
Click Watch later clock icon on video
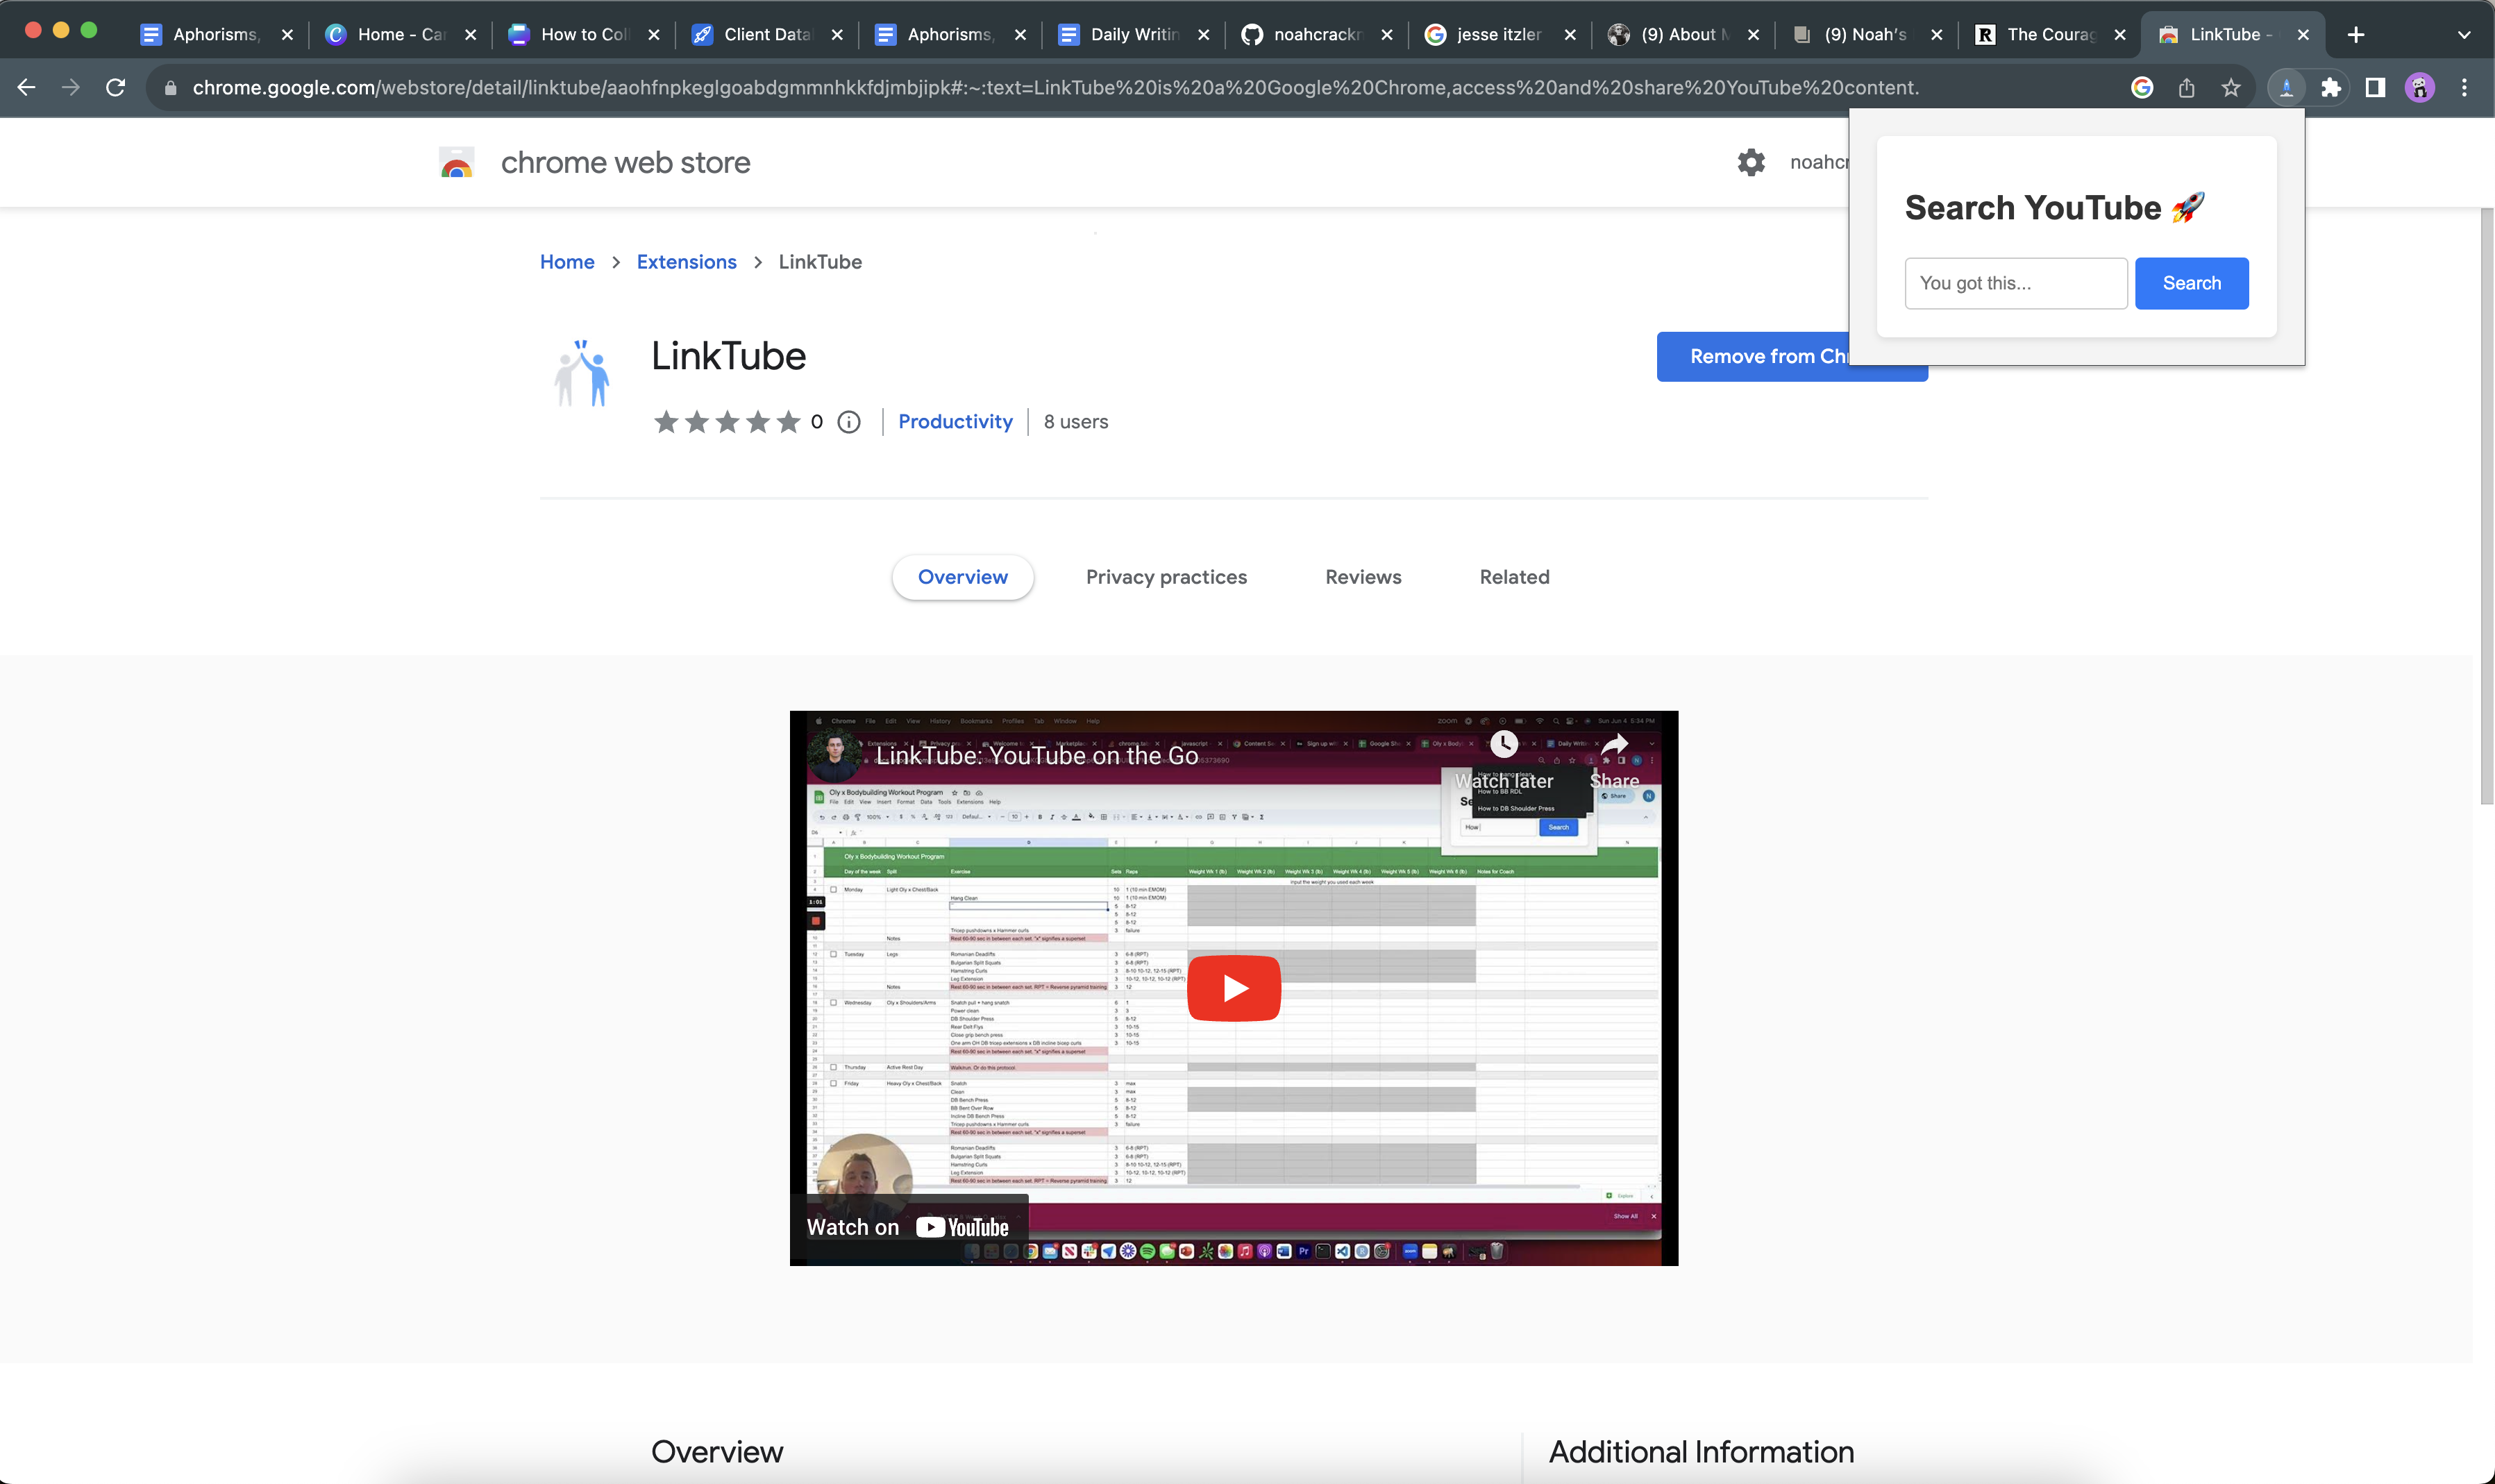[1504, 744]
